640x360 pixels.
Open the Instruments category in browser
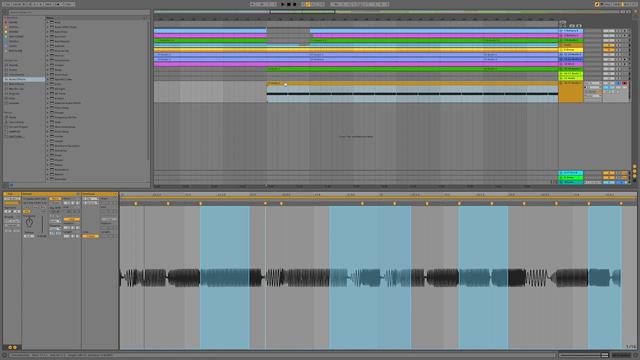point(16,75)
